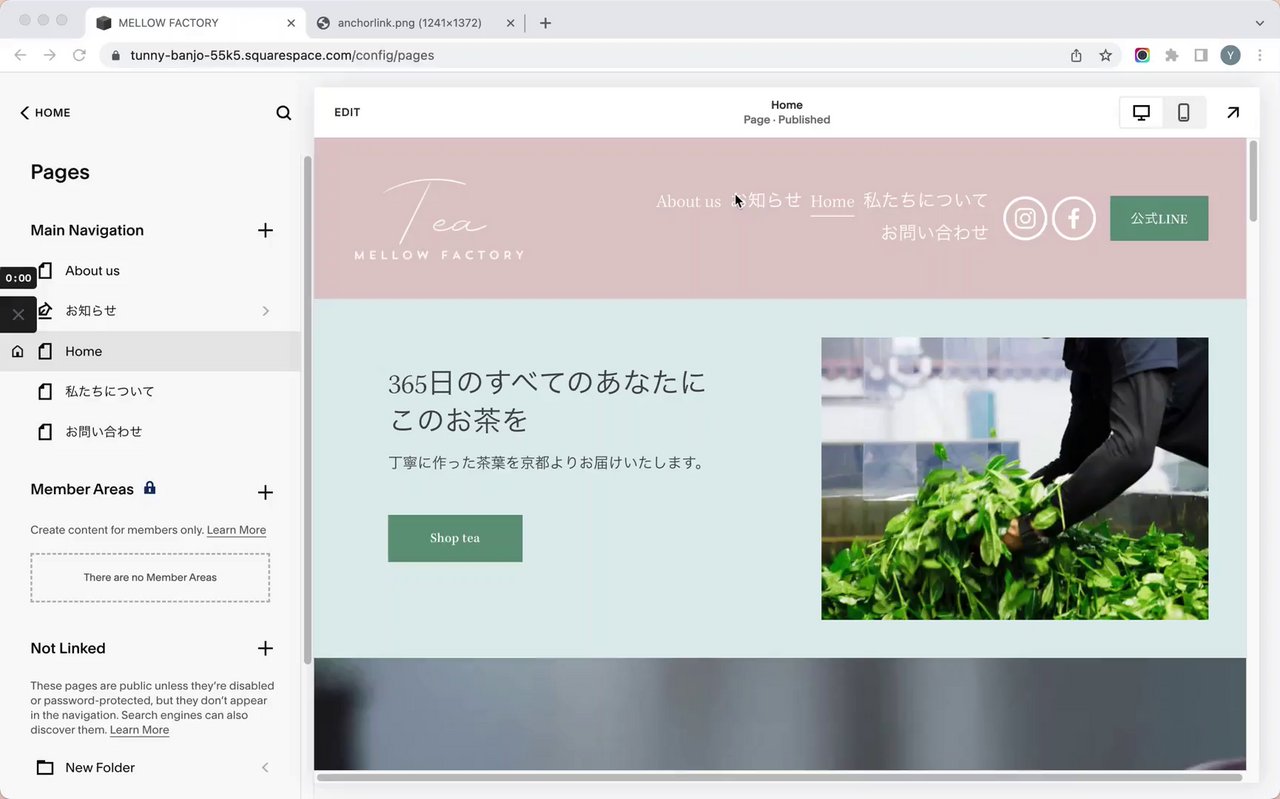This screenshot has height=799, width=1280.
Task: Click the 公式LINE button in header
Action: [1159, 218]
